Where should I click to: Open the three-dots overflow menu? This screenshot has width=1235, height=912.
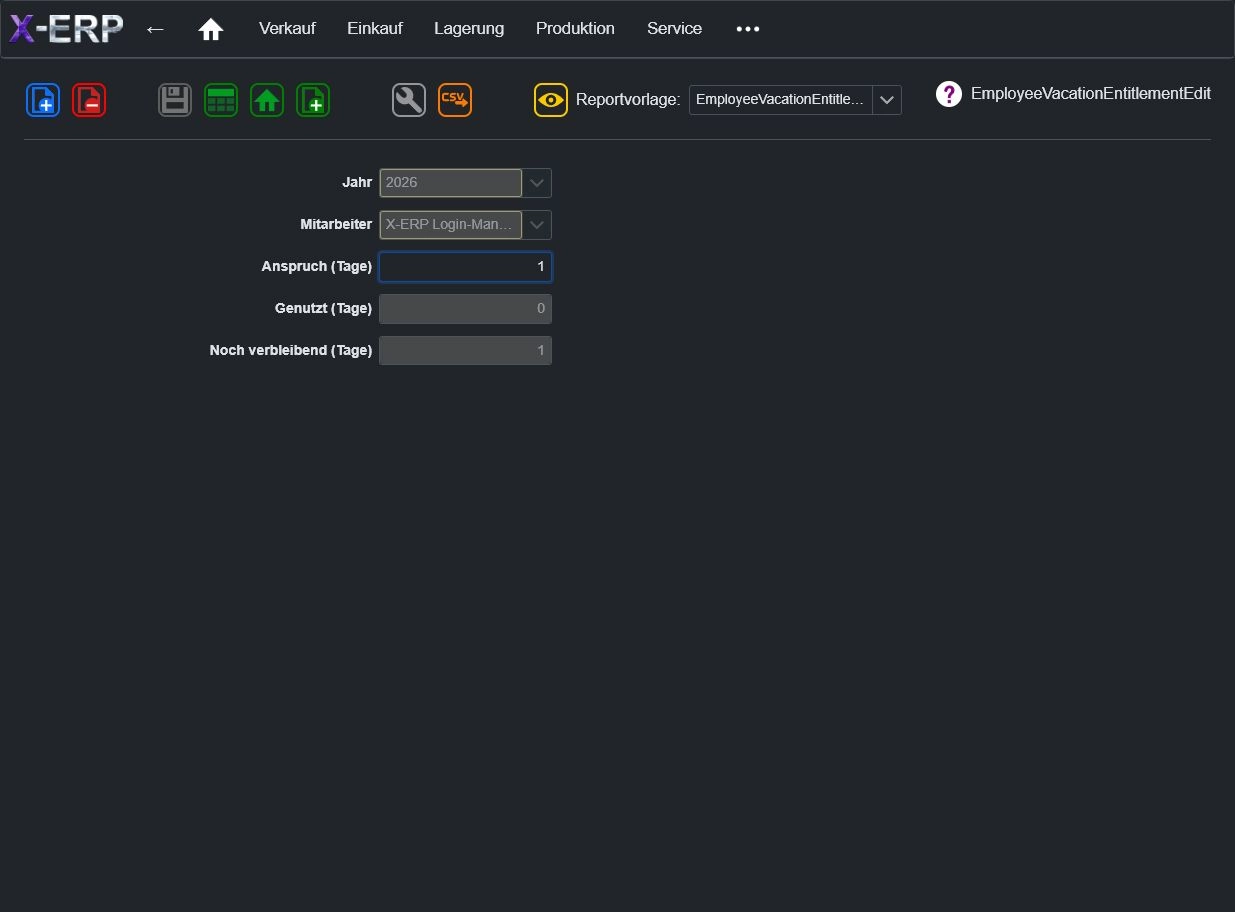(x=748, y=29)
